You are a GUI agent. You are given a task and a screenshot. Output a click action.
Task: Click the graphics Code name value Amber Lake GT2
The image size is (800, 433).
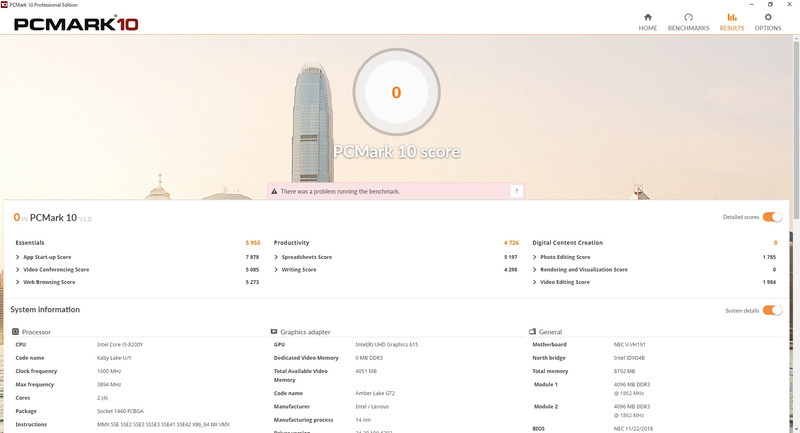pos(375,393)
